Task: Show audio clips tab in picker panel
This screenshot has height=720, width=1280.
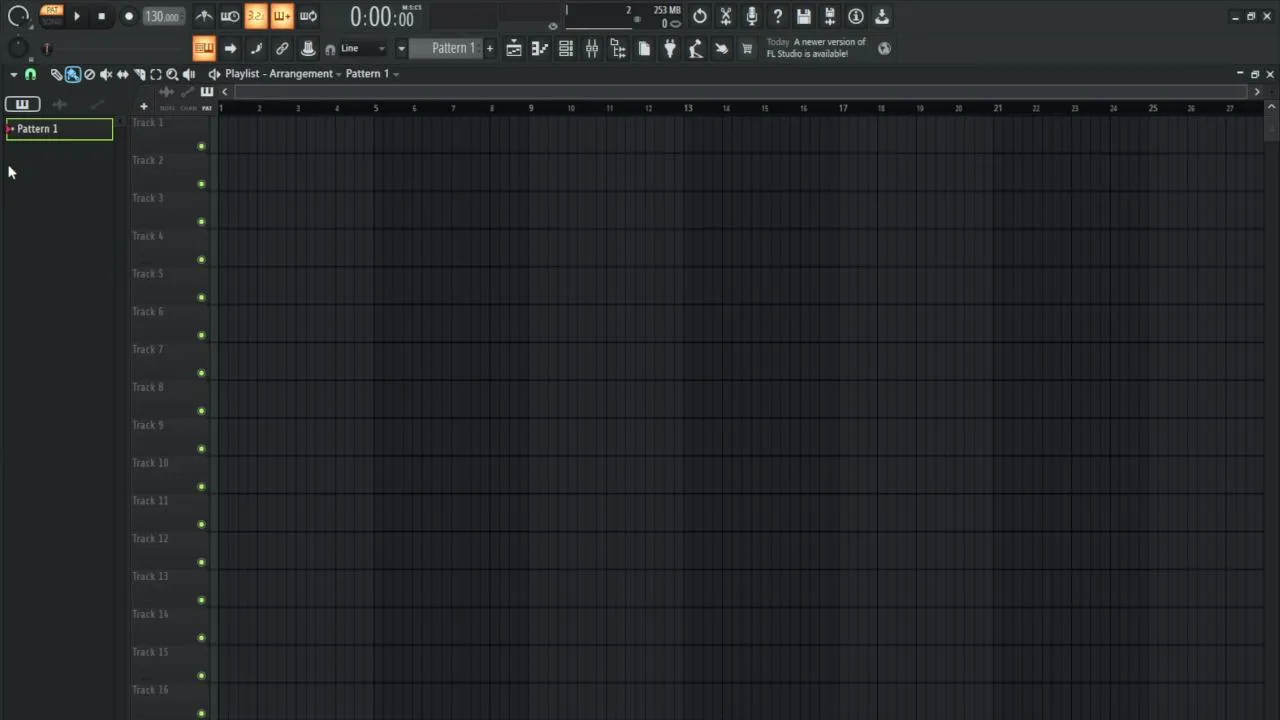Action: point(59,104)
